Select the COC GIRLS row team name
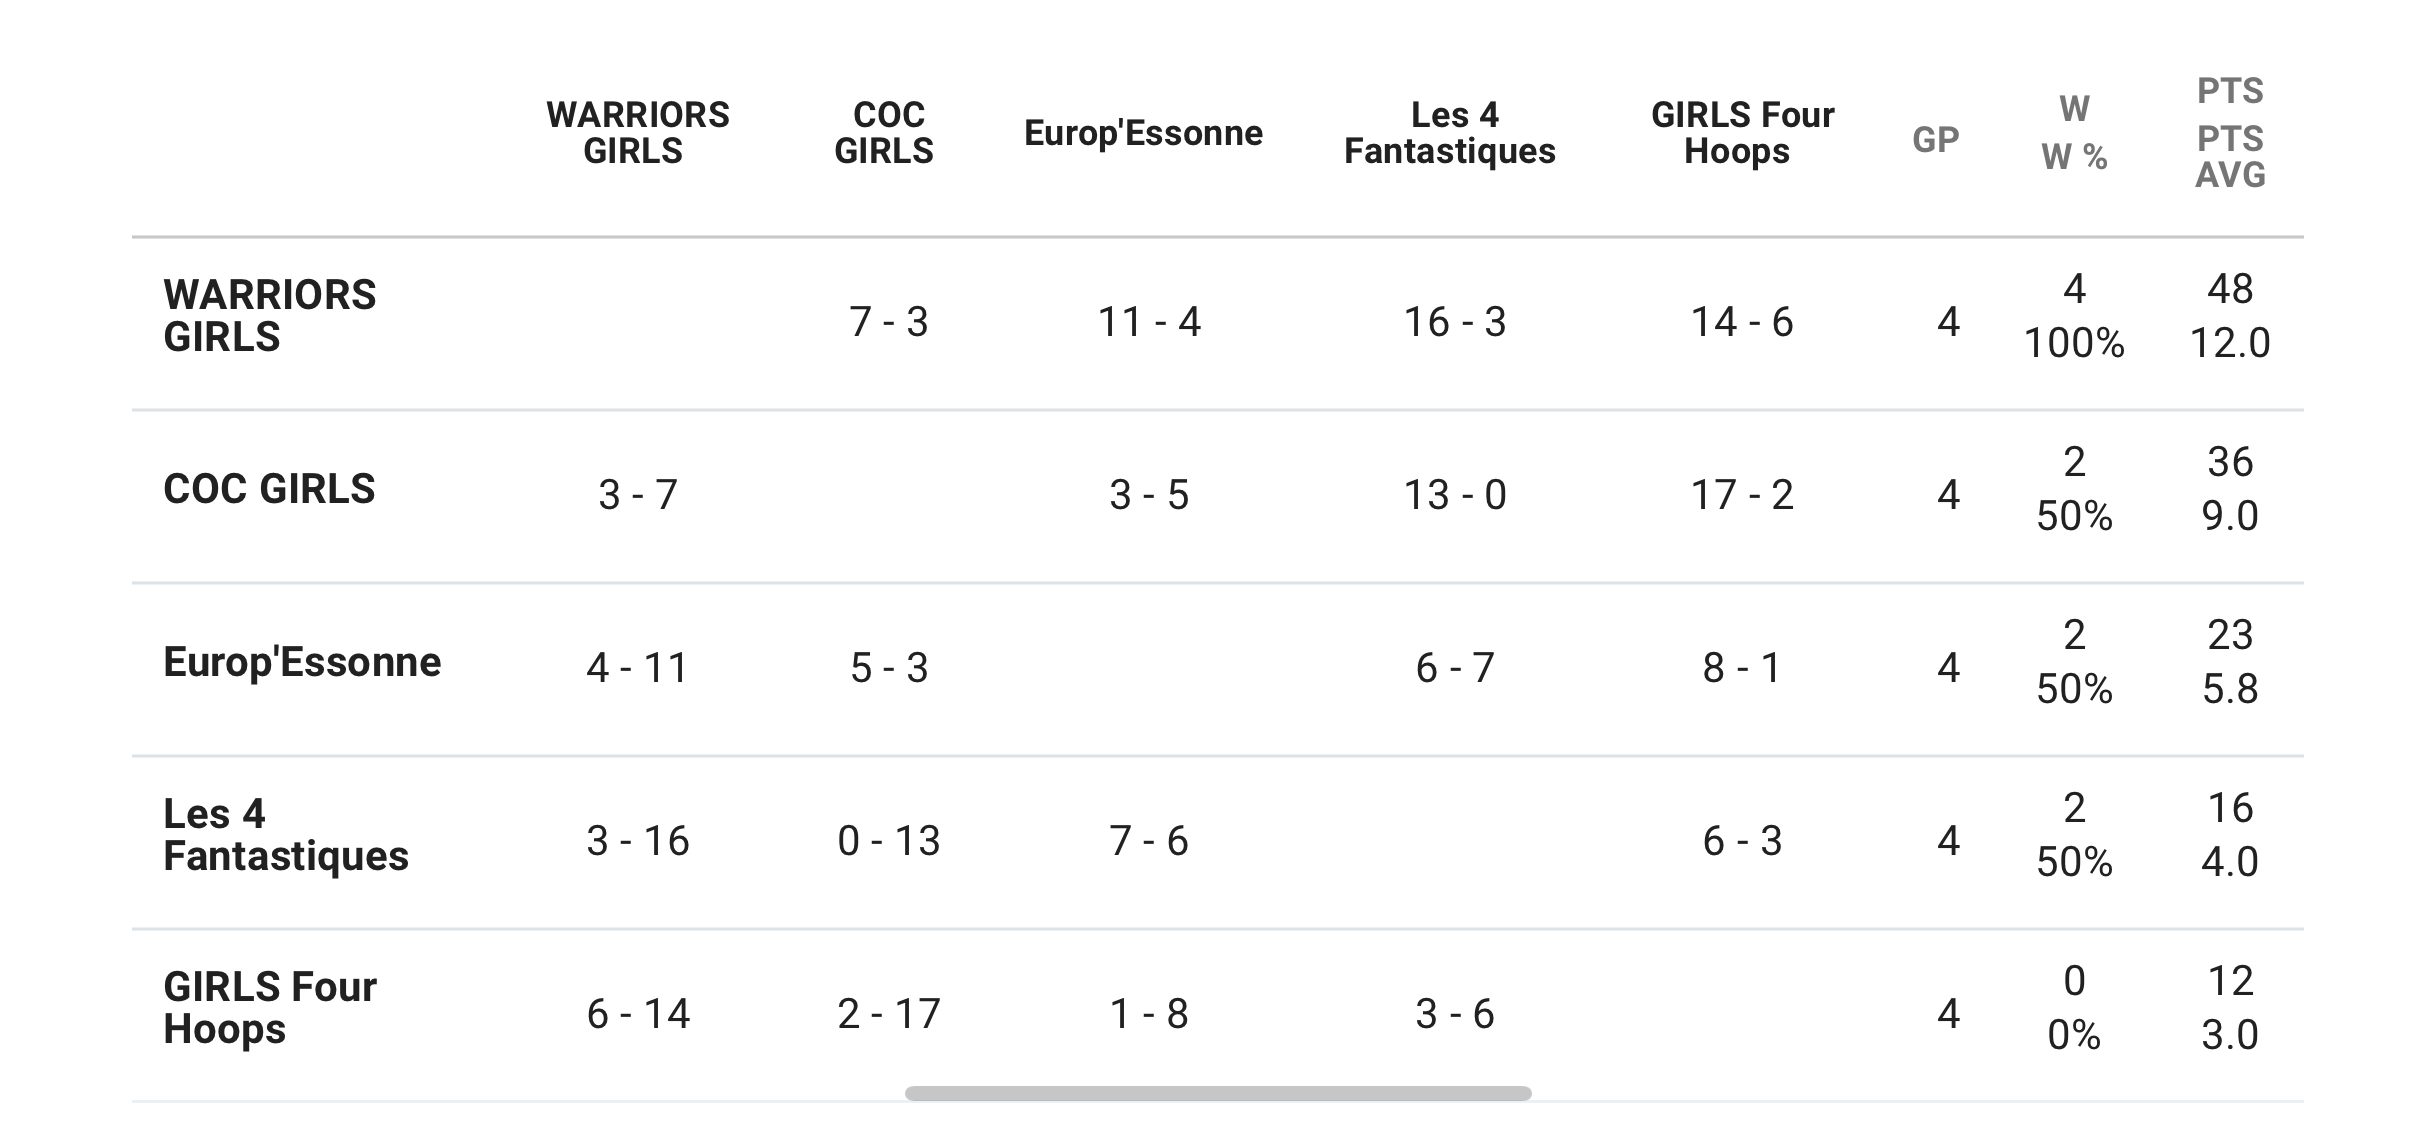The height and width of the screenshot is (1125, 2436). click(x=269, y=489)
